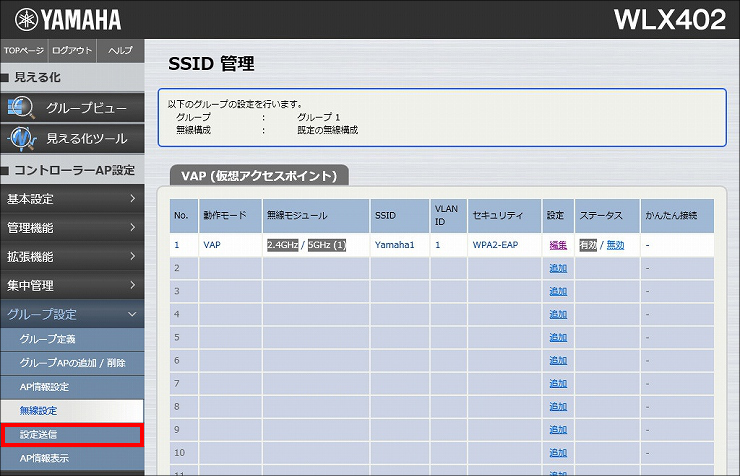Click 無効 link in row 1 status
The image size is (740, 476).
coord(615,245)
